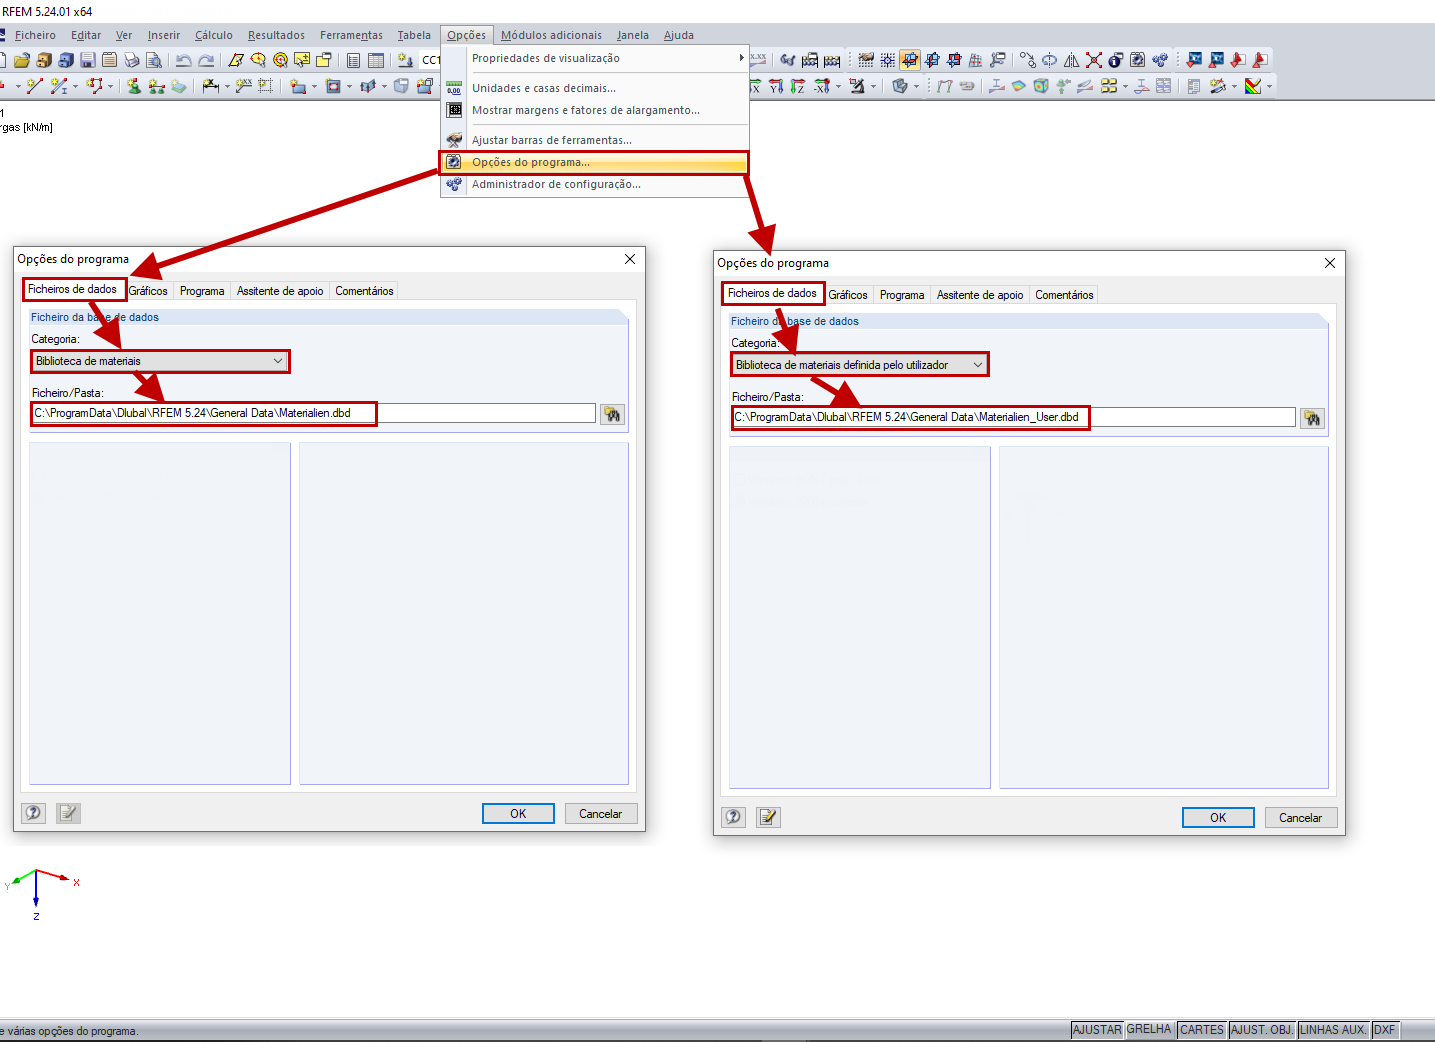Click the floppy disk save icon
This screenshot has width=1435, height=1042.
(87, 60)
